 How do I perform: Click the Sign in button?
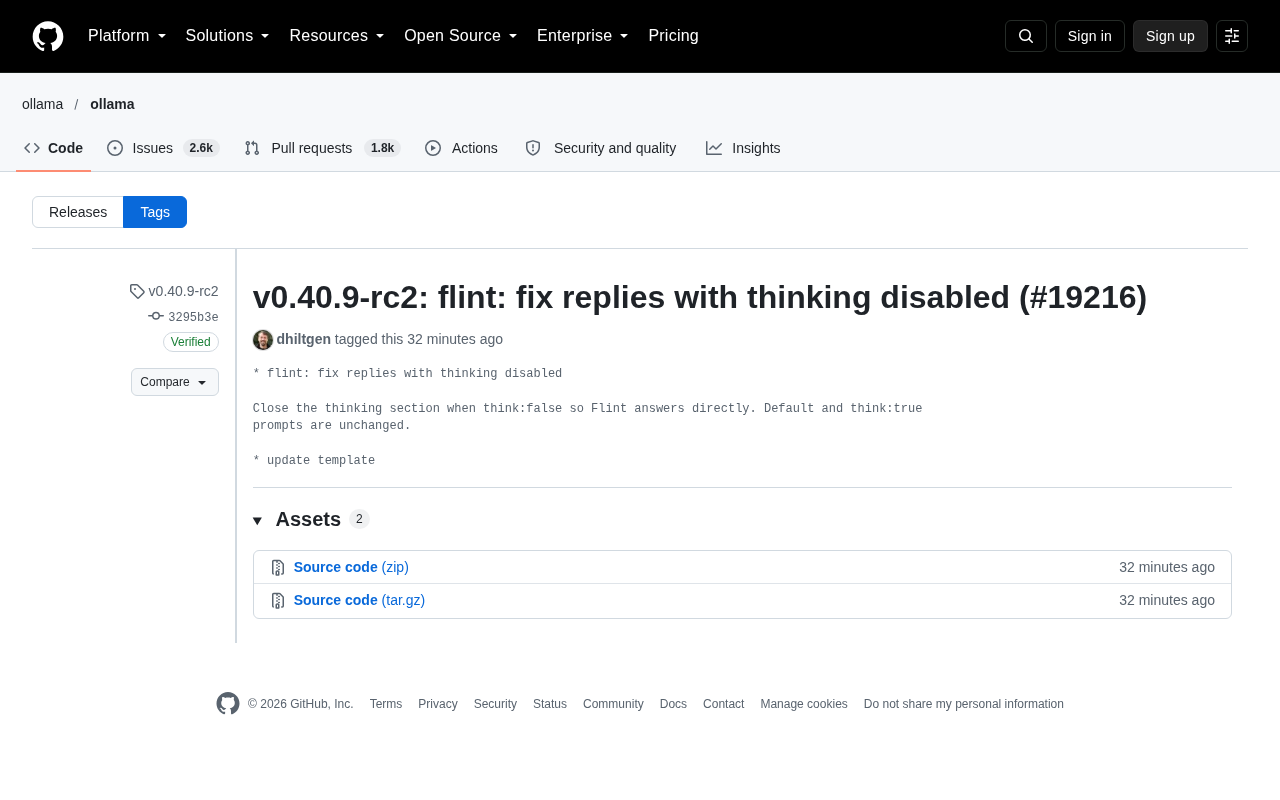coord(1090,36)
